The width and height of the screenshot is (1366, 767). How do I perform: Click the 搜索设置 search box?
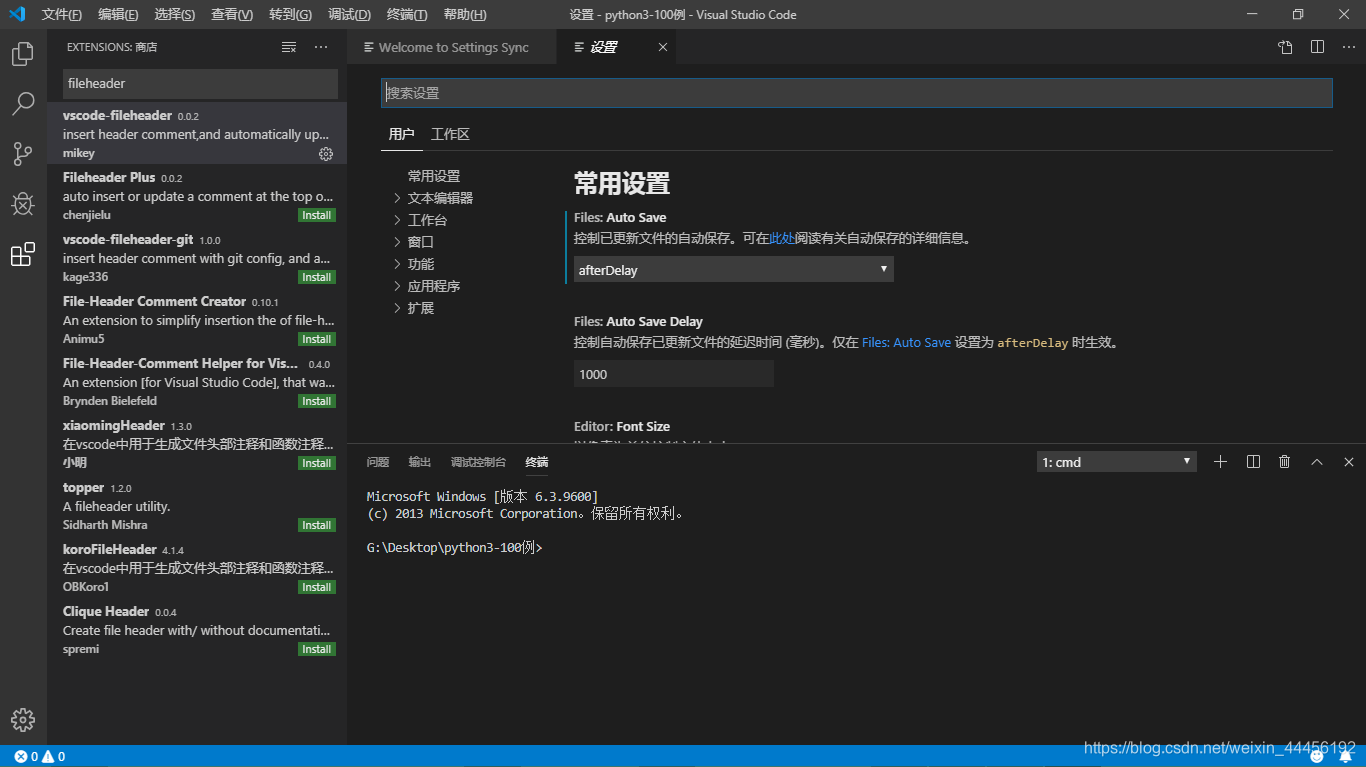click(x=857, y=93)
